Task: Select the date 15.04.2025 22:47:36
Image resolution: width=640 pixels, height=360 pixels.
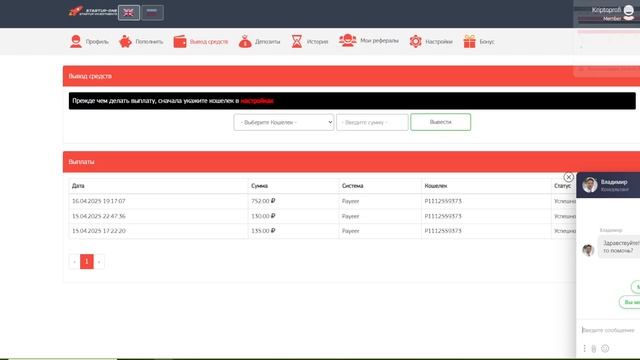Action: coord(98,216)
